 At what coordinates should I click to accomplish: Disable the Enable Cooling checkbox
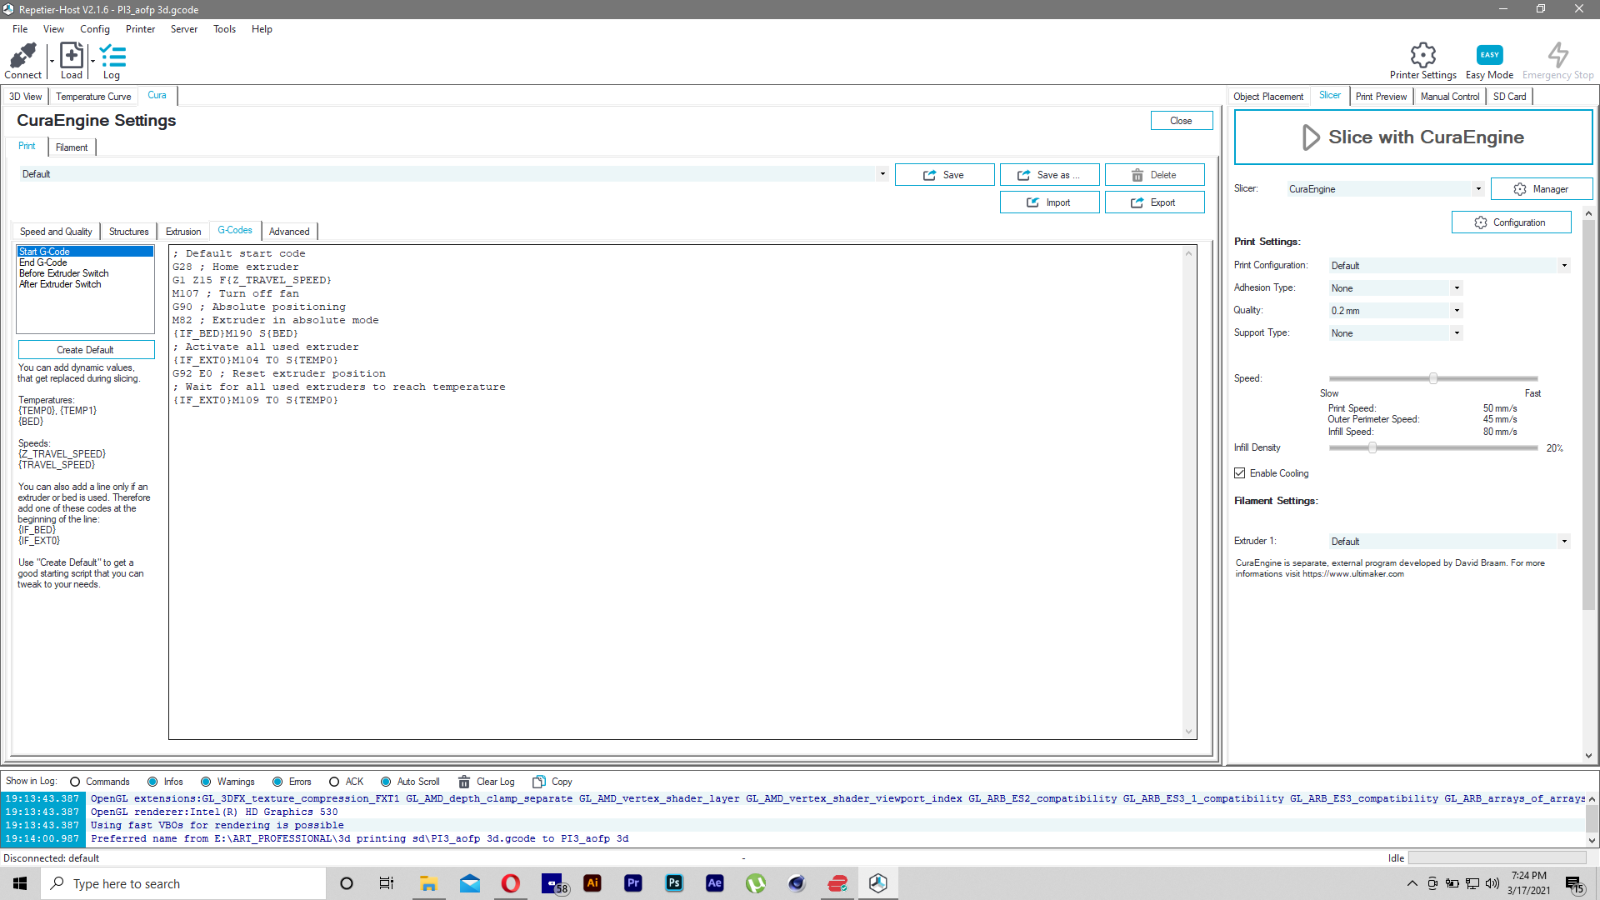pyautogui.click(x=1240, y=473)
